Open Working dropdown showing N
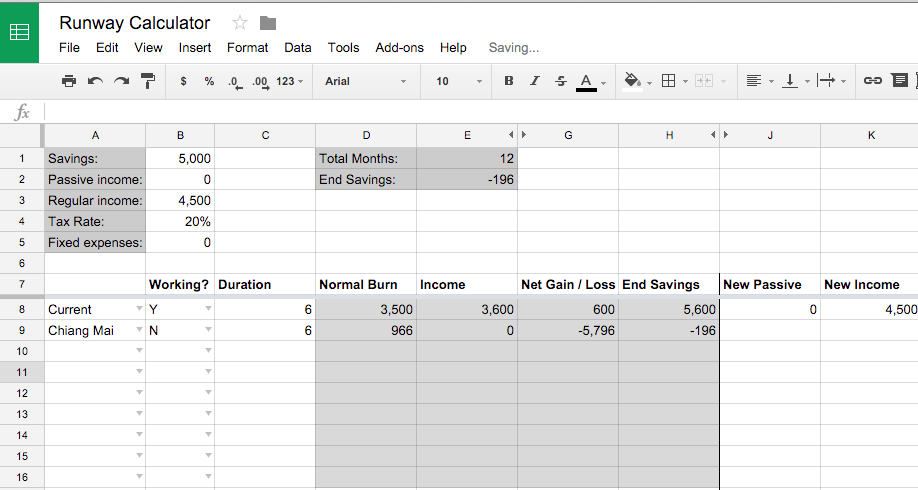Screen dimensions: 918x490 click(208, 330)
